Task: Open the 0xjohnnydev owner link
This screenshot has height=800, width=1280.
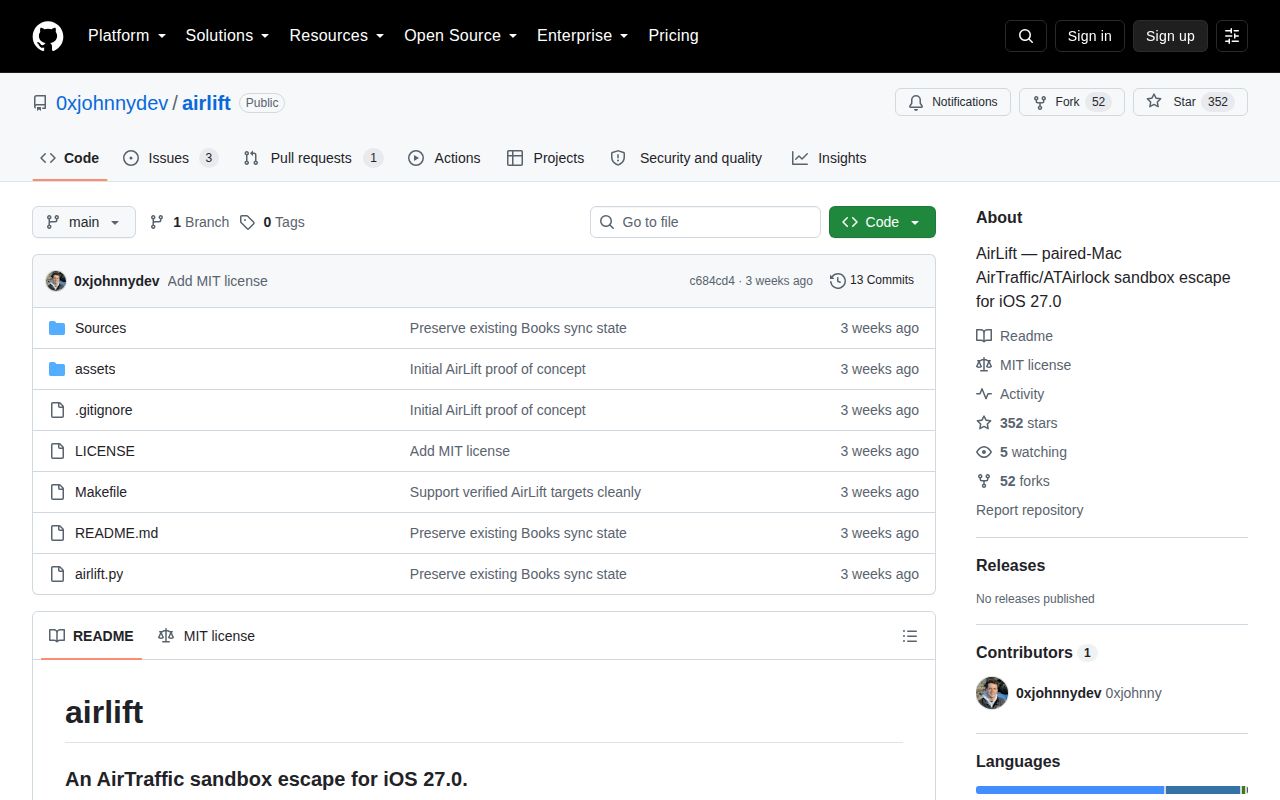Action: click(112, 103)
